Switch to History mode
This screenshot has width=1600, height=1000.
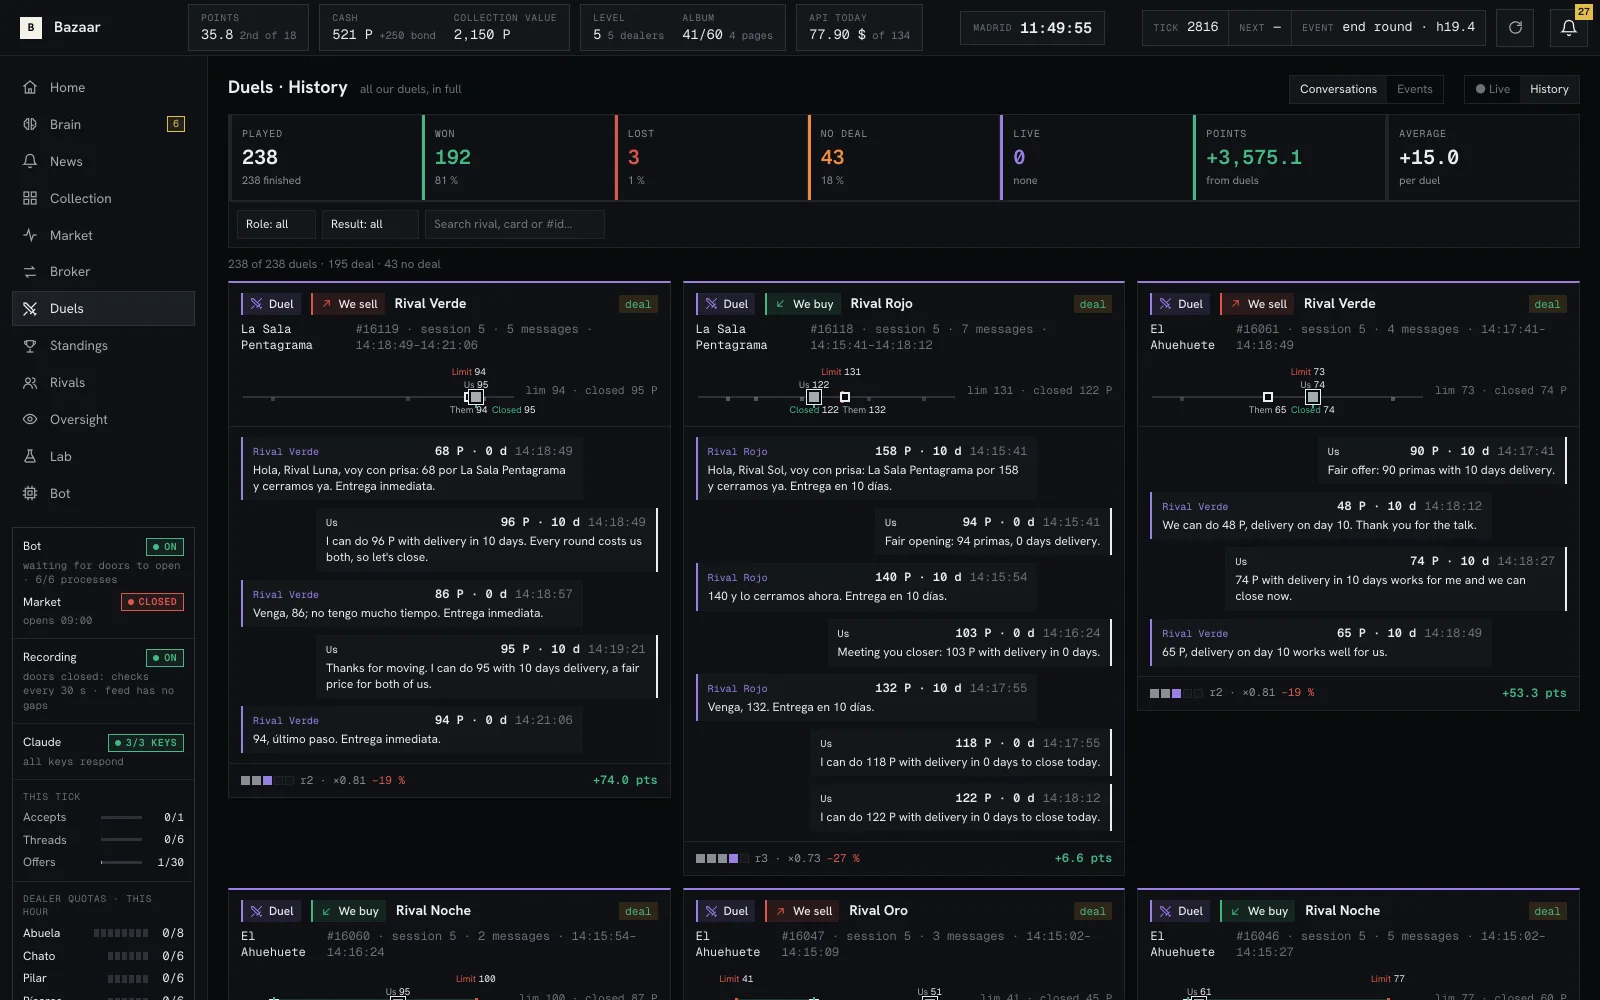(1549, 89)
